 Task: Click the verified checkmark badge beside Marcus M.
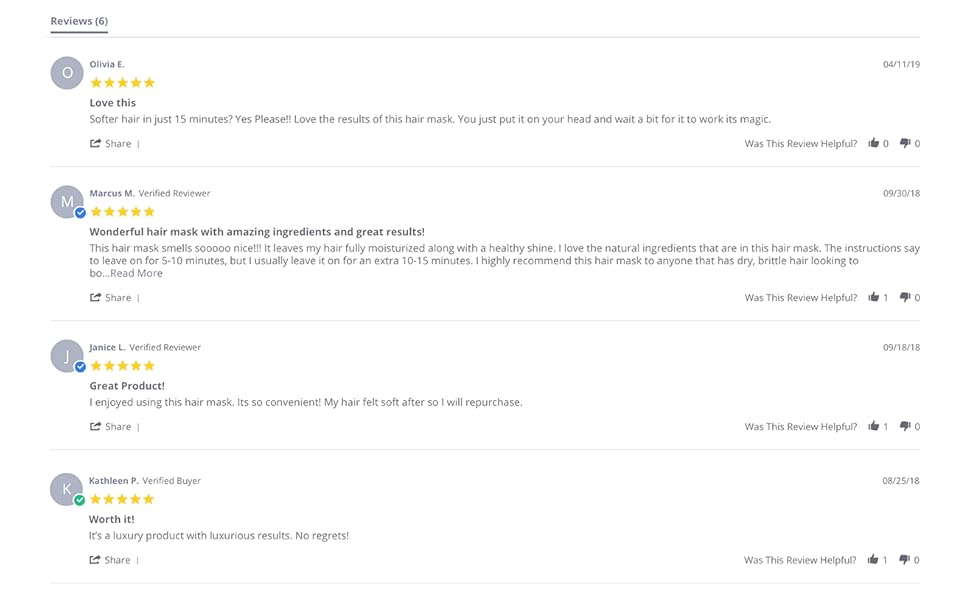(x=81, y=212)
